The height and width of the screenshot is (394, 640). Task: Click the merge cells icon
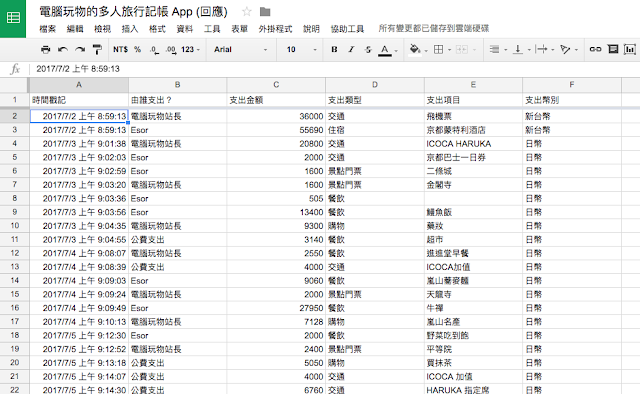(x=462, y=49)
